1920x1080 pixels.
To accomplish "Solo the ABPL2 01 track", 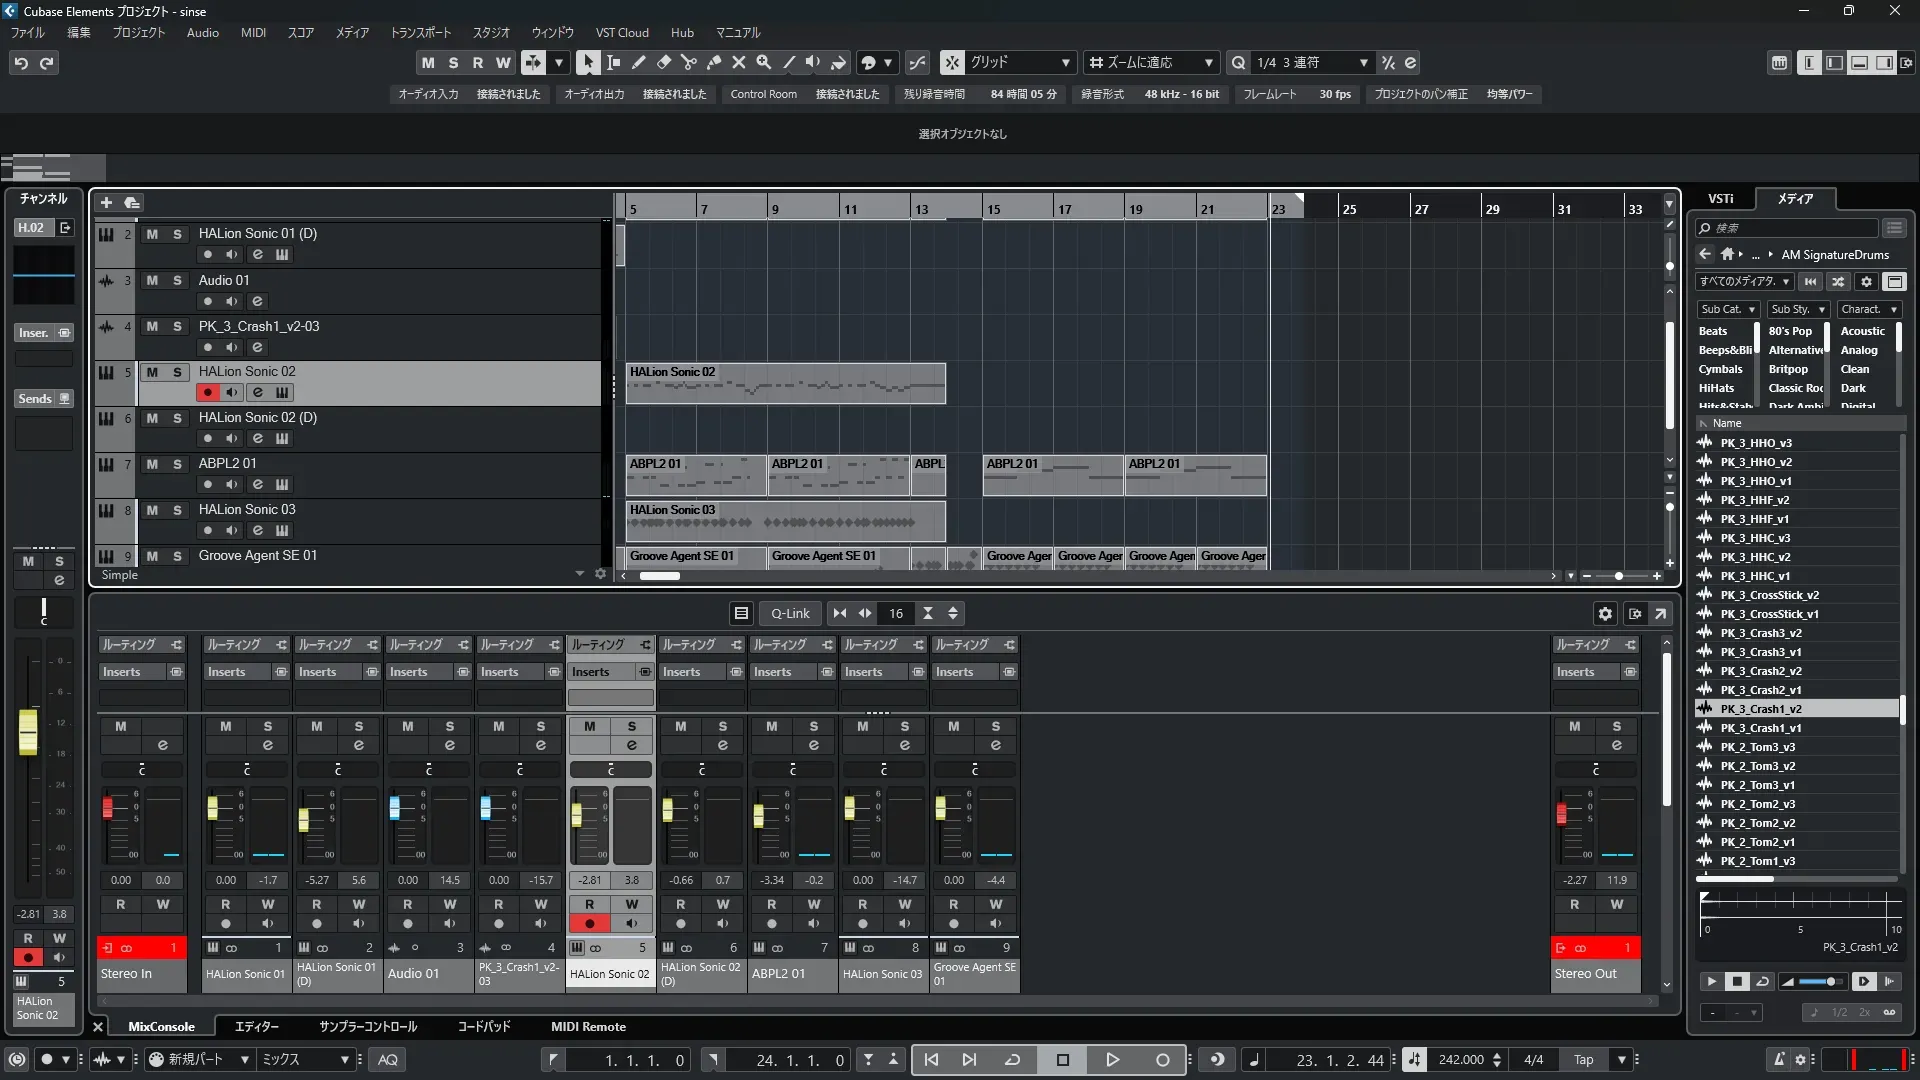I will tap(177, 464).
